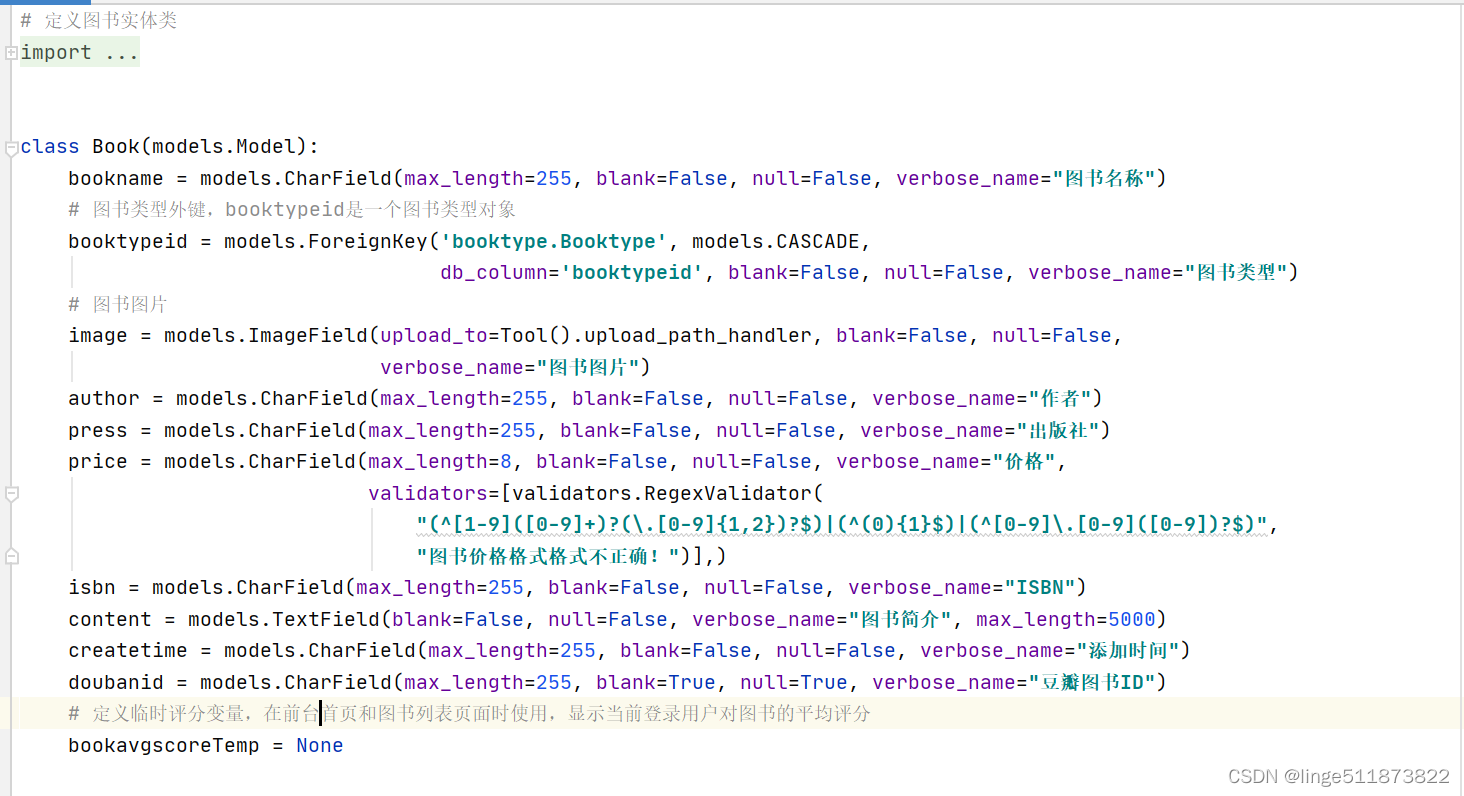
Task: Click "null=True" in the doubanid line
Action: point(794,682)
